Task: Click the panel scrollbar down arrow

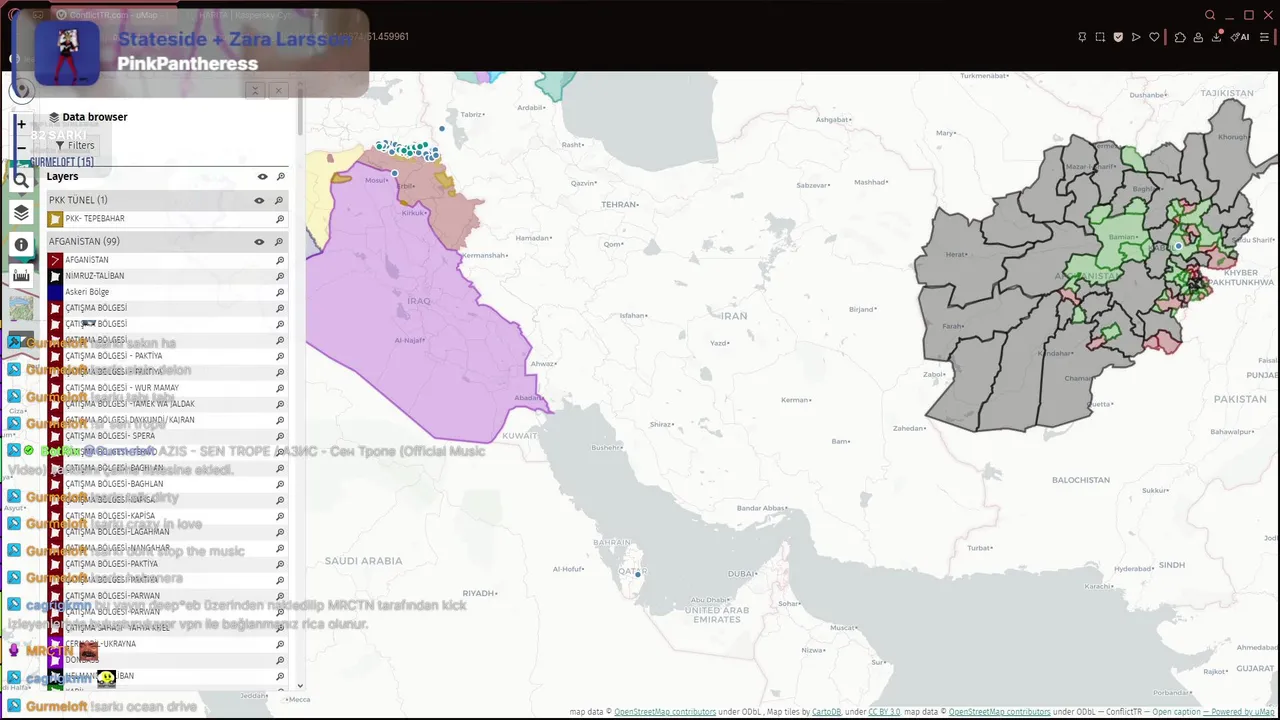Action: [300, 687]
